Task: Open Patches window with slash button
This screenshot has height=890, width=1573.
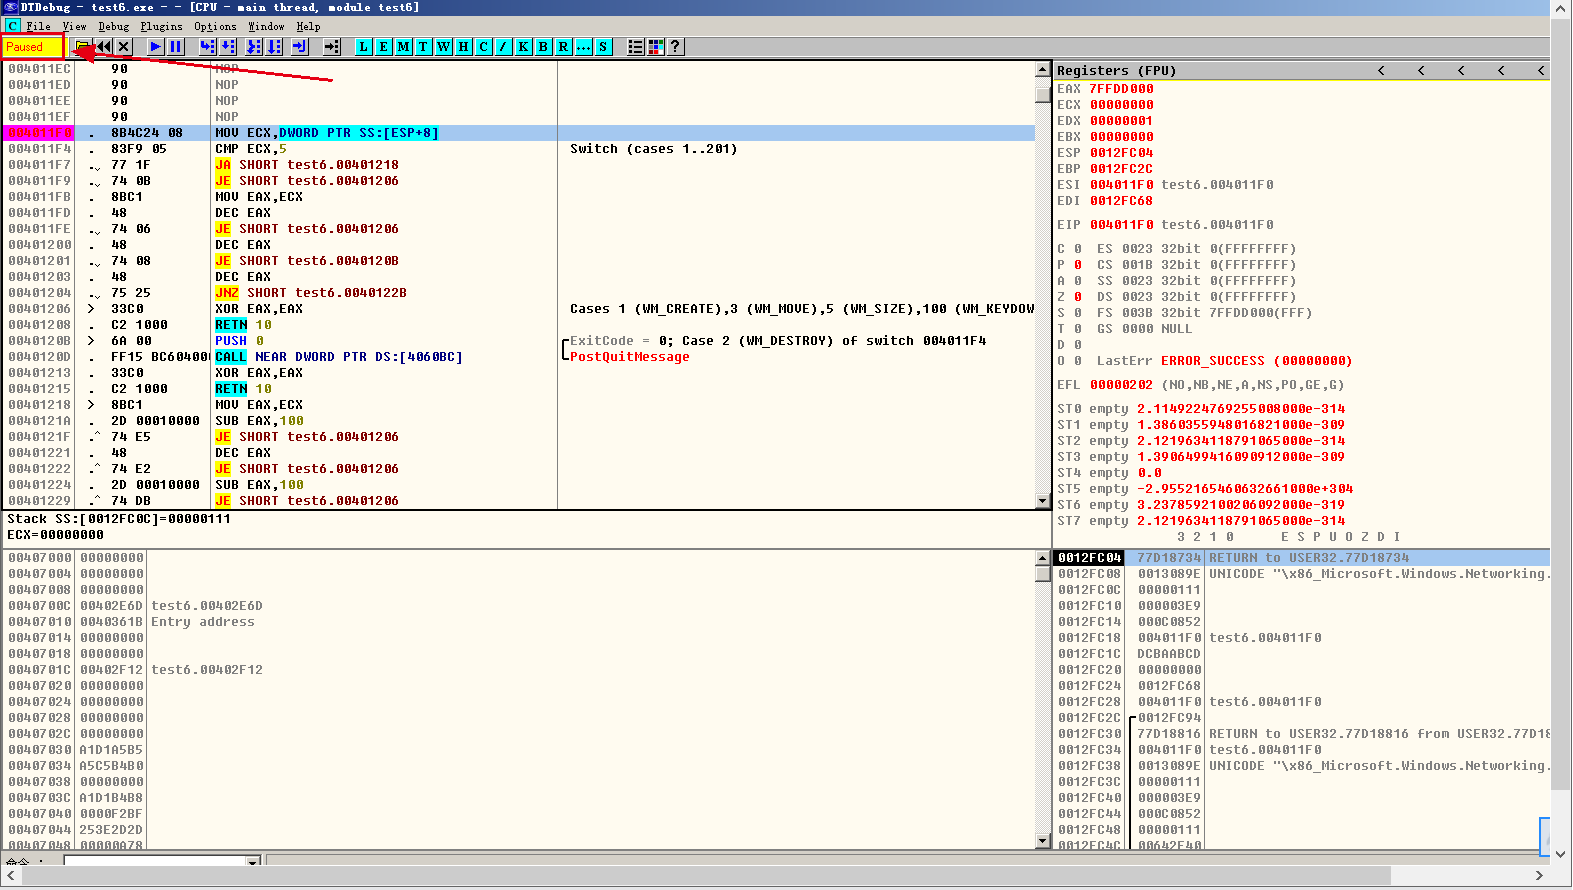Action: click(503, 47)
